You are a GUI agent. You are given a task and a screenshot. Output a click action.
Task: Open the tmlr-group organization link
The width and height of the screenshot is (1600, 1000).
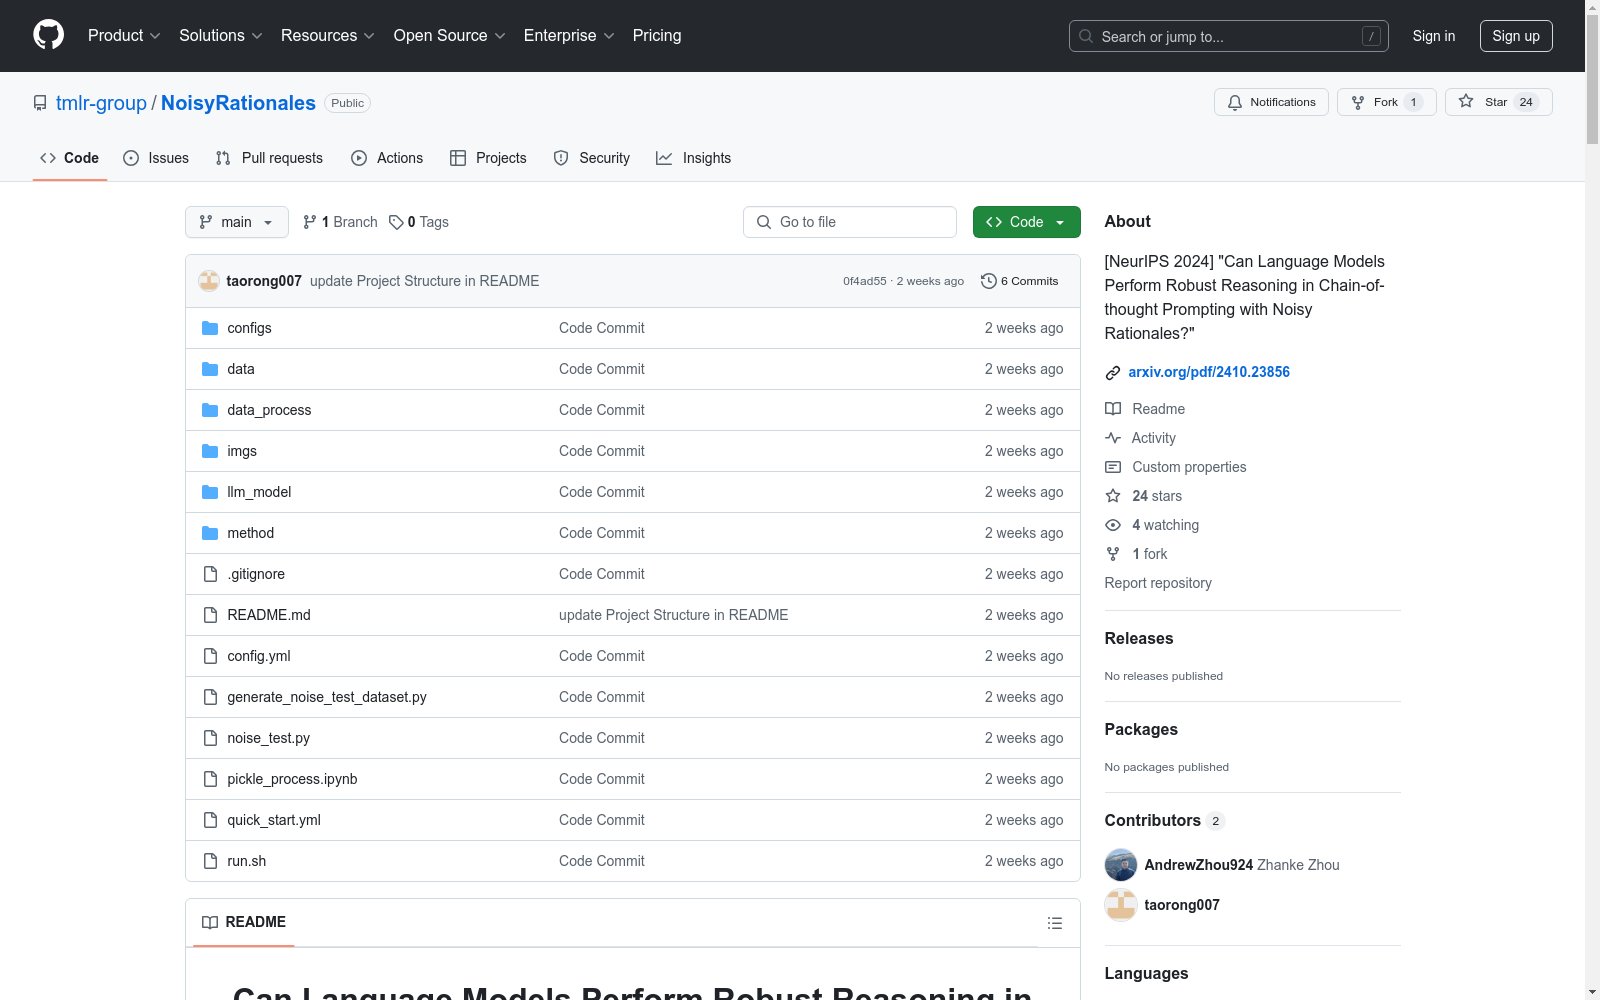101,103
